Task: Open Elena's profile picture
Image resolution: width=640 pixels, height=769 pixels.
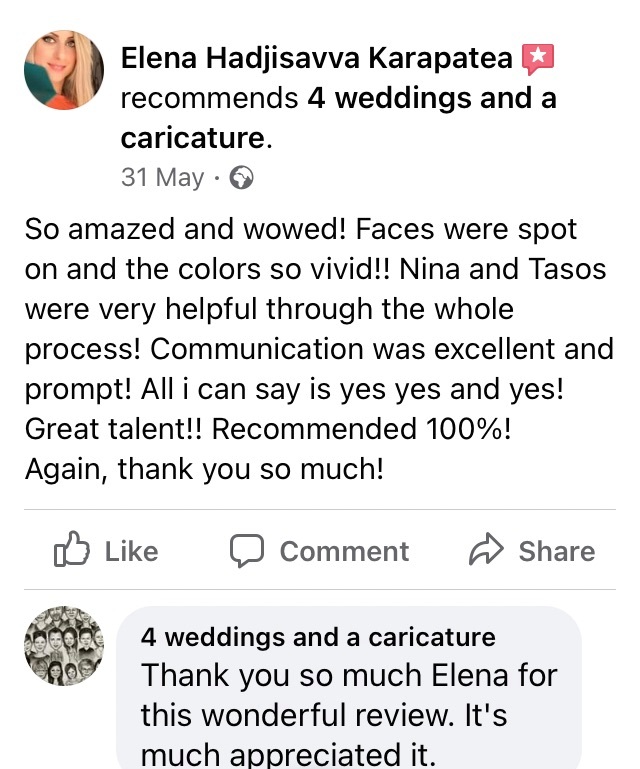Action: click(x=64, y=69)
